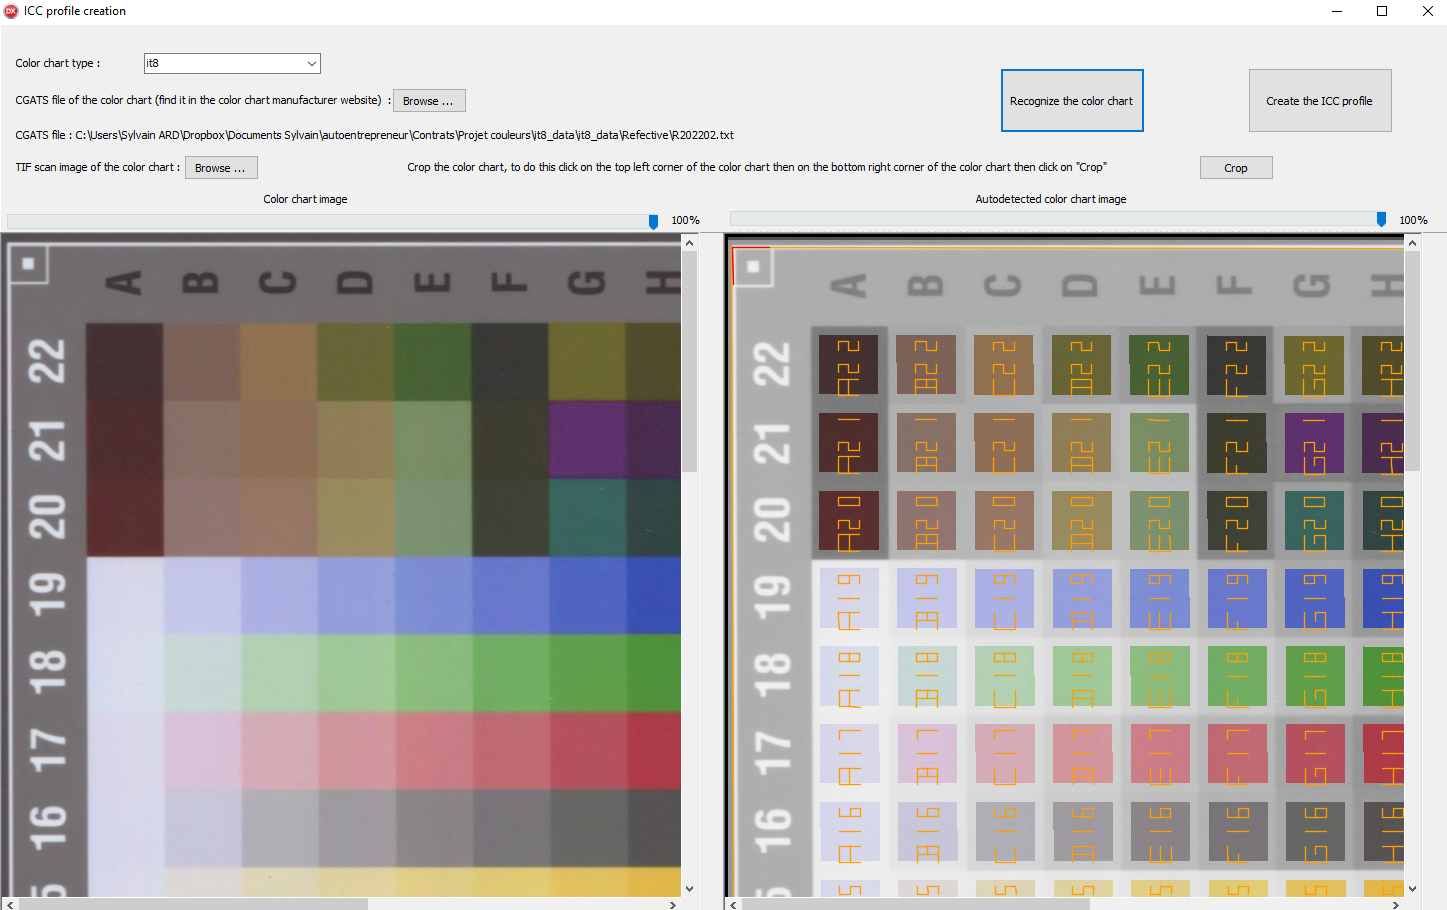Open the Color chart type dropdown
The height and width of the screenshot is (910, 1447).
232,63
